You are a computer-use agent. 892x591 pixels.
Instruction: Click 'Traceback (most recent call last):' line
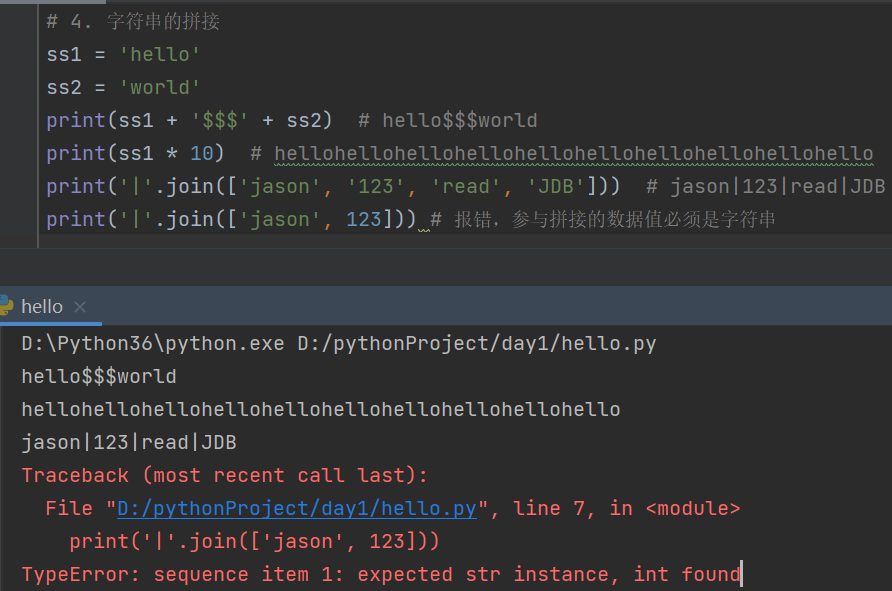point(224,476)
